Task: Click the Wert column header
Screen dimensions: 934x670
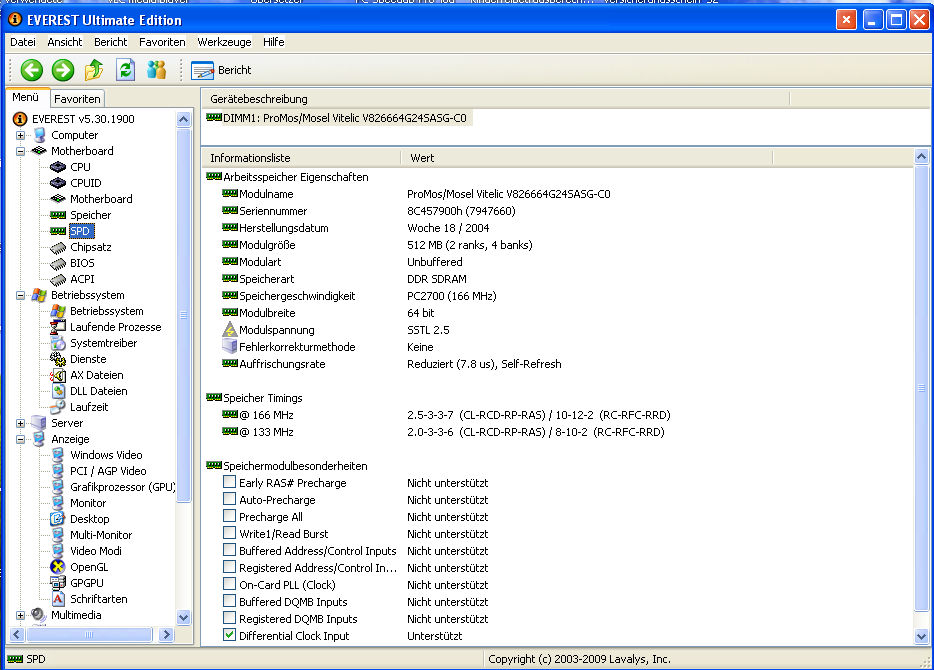Action: click(587, 158)
